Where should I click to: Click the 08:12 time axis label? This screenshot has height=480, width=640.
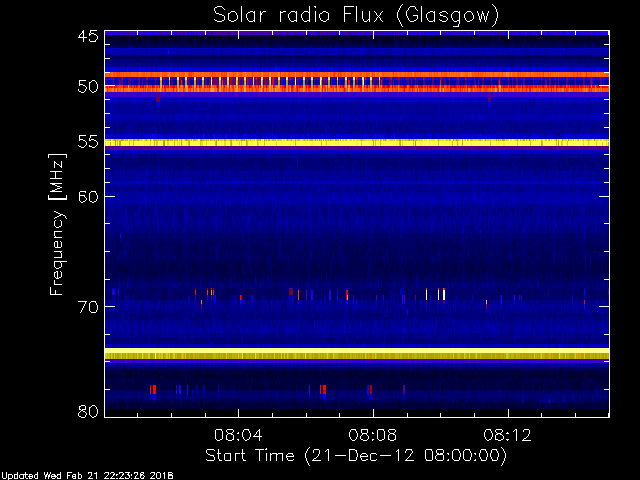pyautogui.click(x=508, y=435)
